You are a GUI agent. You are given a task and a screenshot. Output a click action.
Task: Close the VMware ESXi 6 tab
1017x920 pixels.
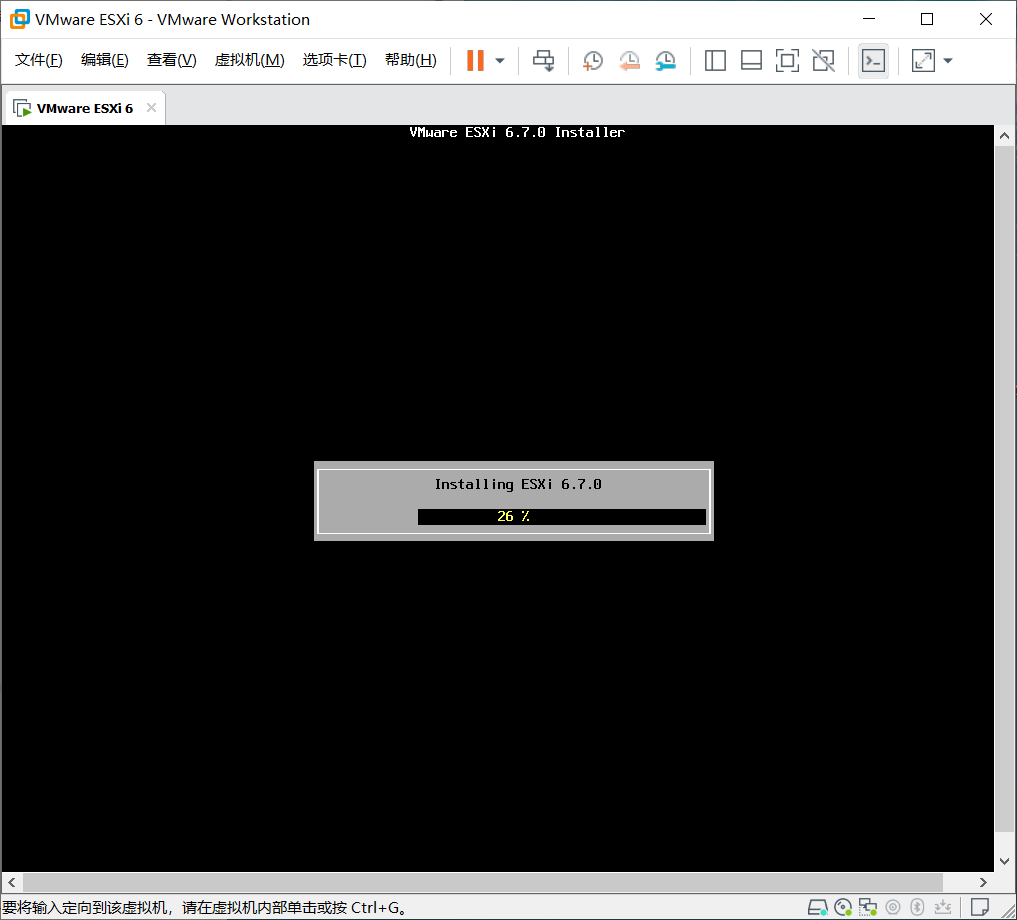coord(151,108)
